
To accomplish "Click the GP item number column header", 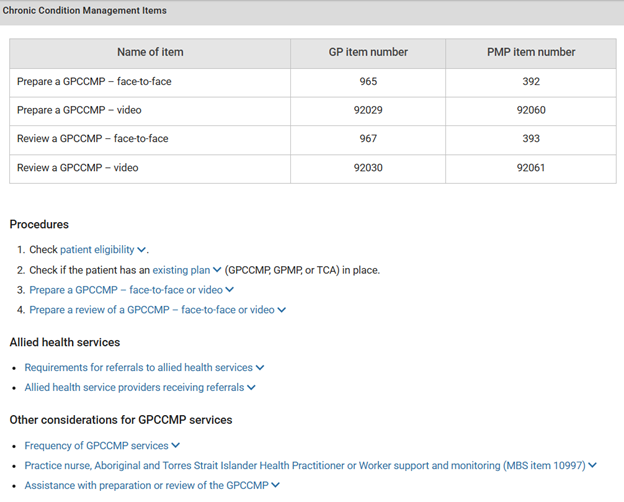I will click(x=368, y=53).
